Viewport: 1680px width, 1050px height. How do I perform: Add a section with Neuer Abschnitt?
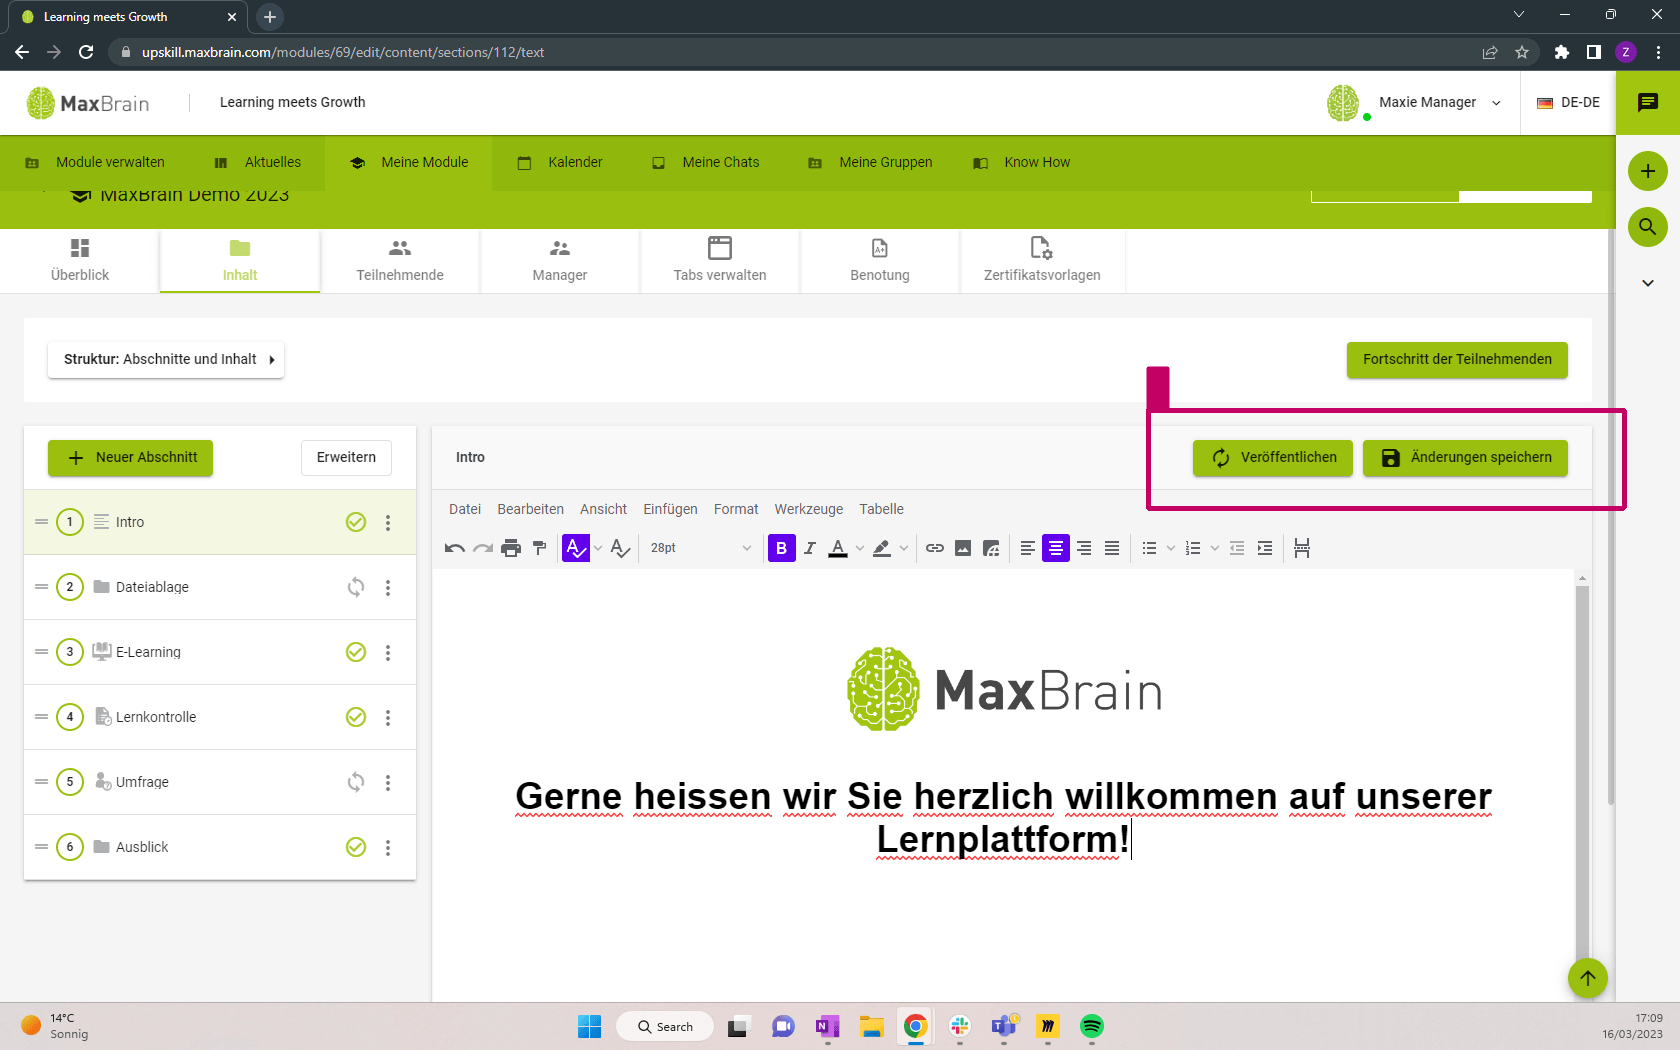click(131, 458)
